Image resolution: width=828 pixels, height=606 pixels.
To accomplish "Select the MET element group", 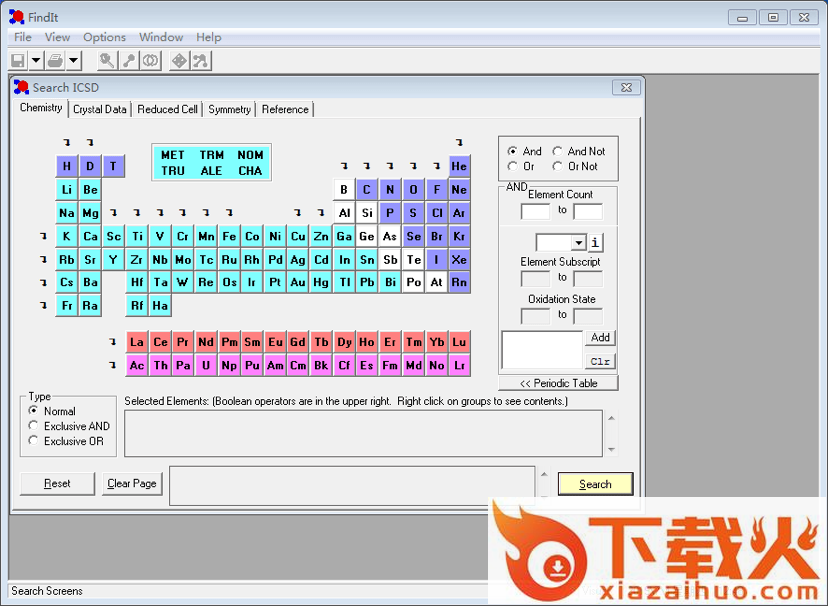I will pos(173,155).
